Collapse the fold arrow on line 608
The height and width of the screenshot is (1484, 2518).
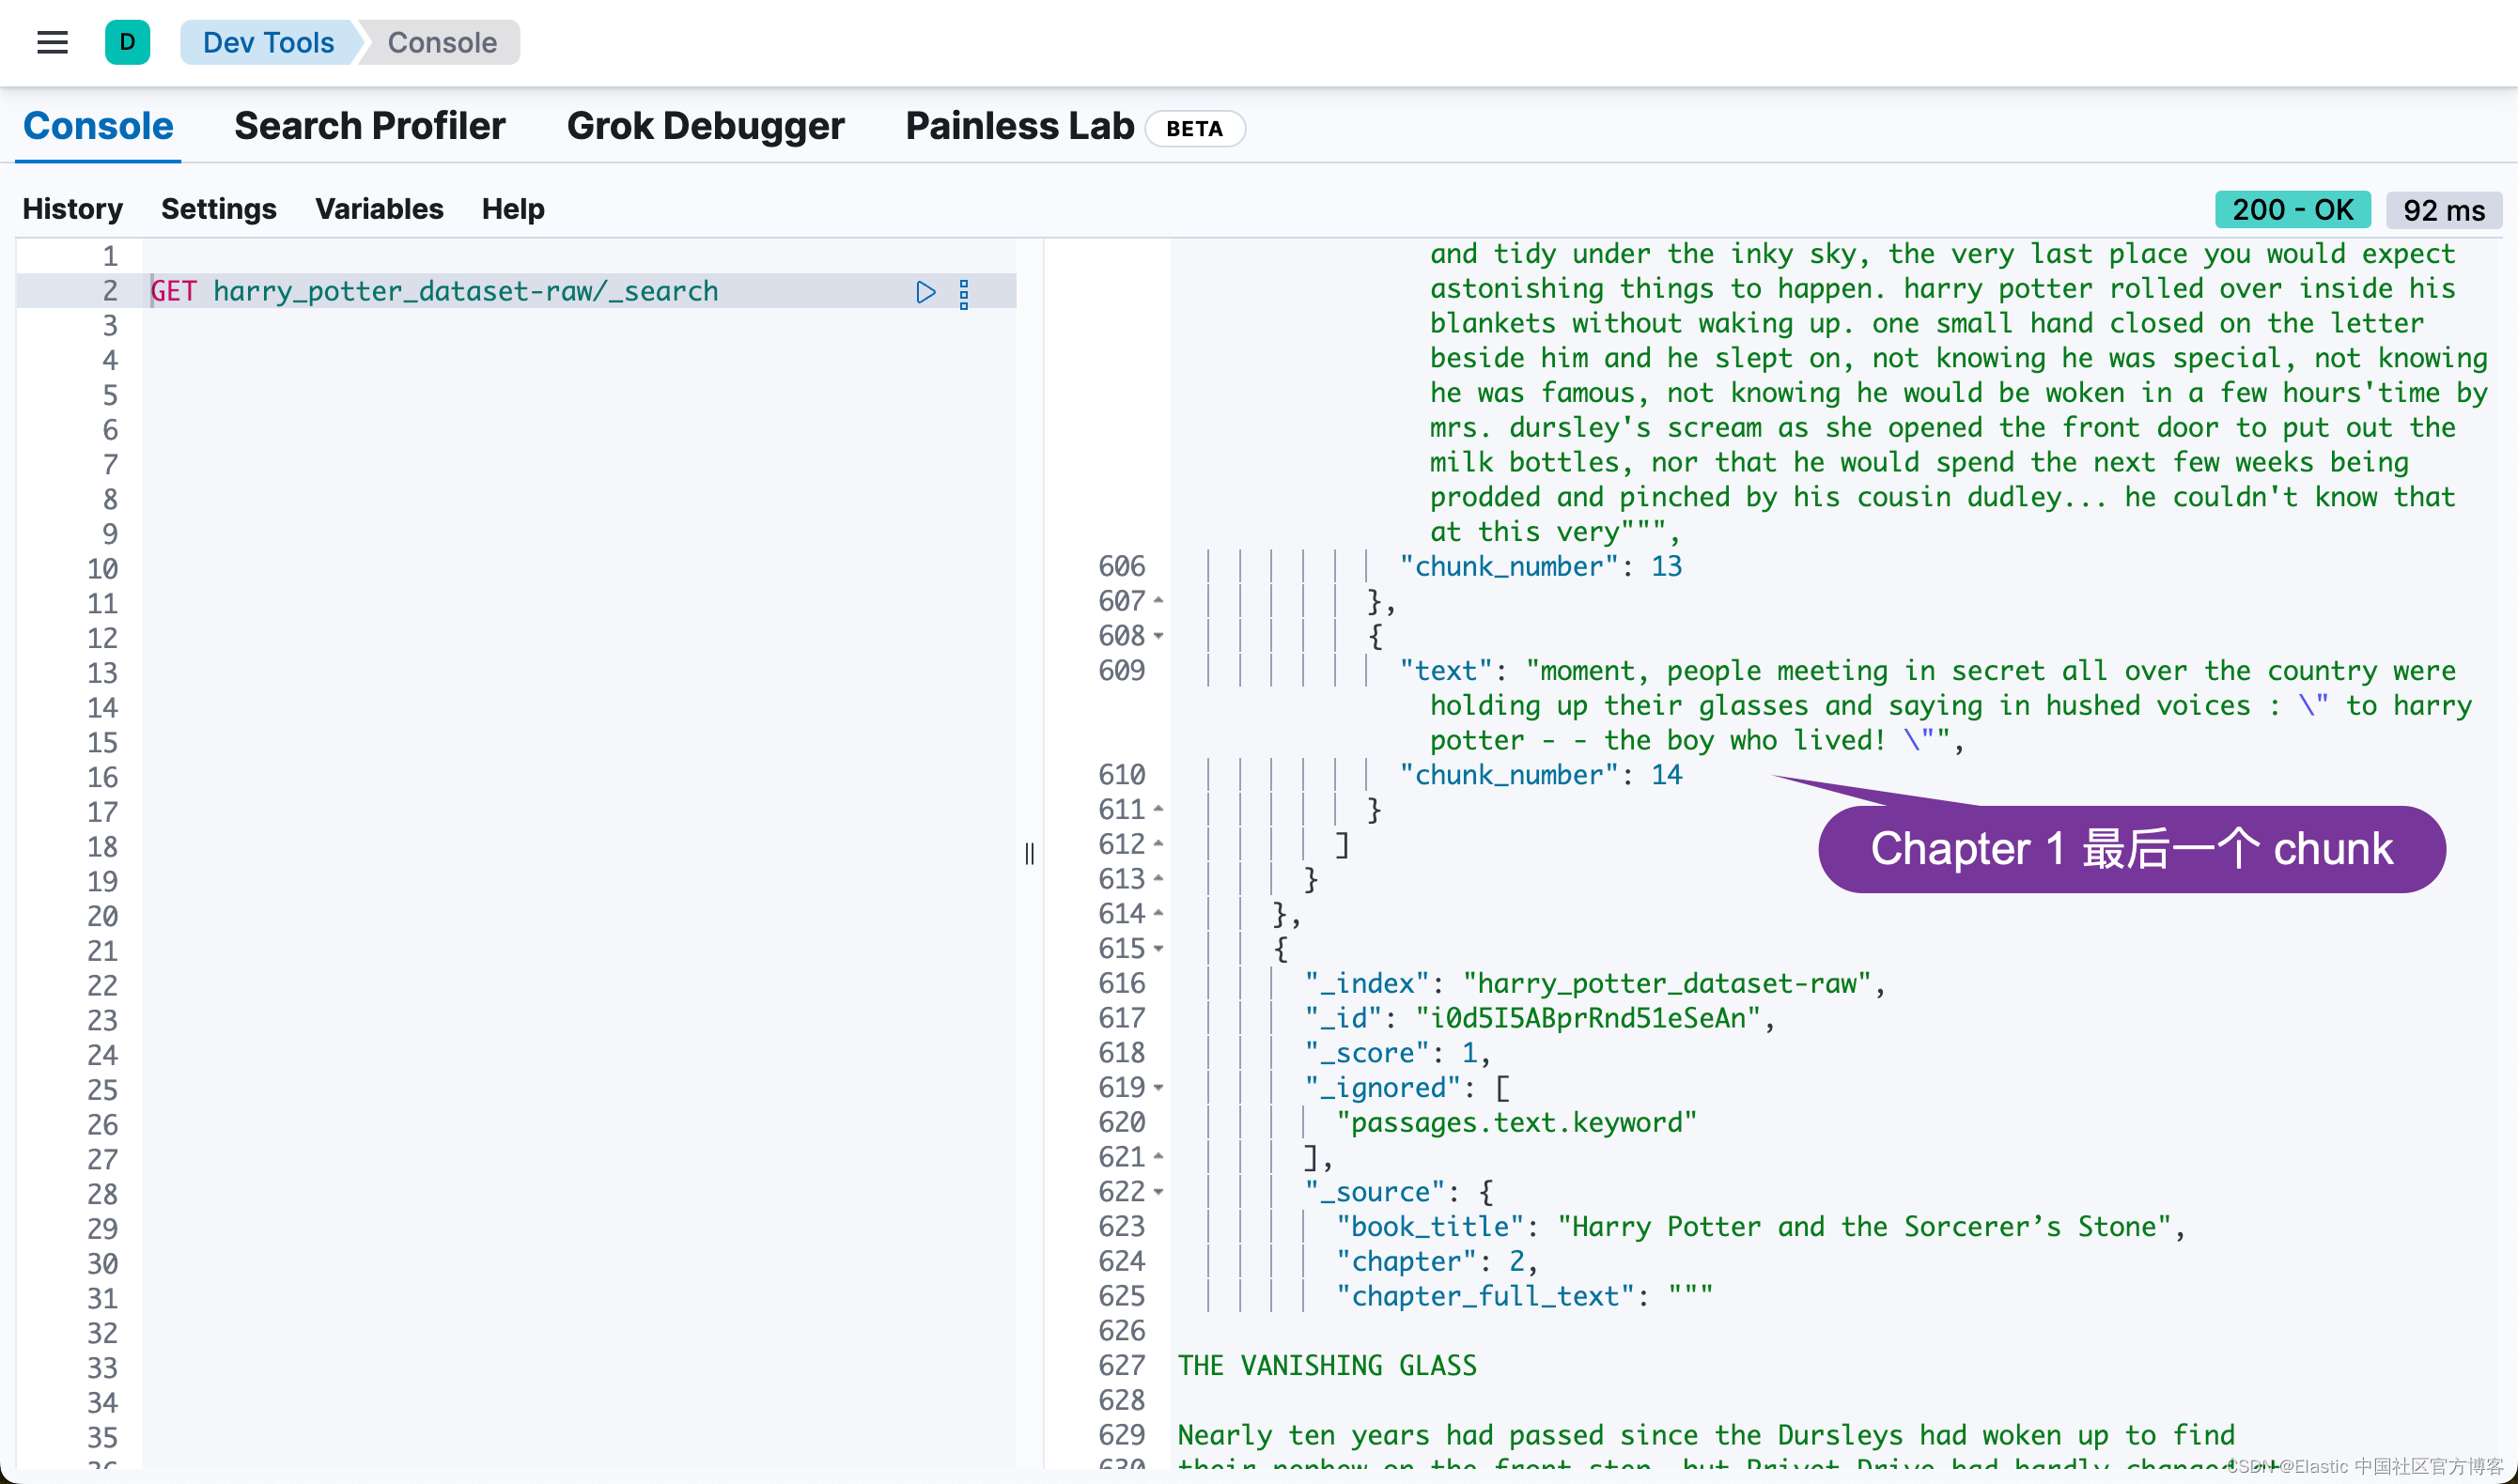[1158, 636]
